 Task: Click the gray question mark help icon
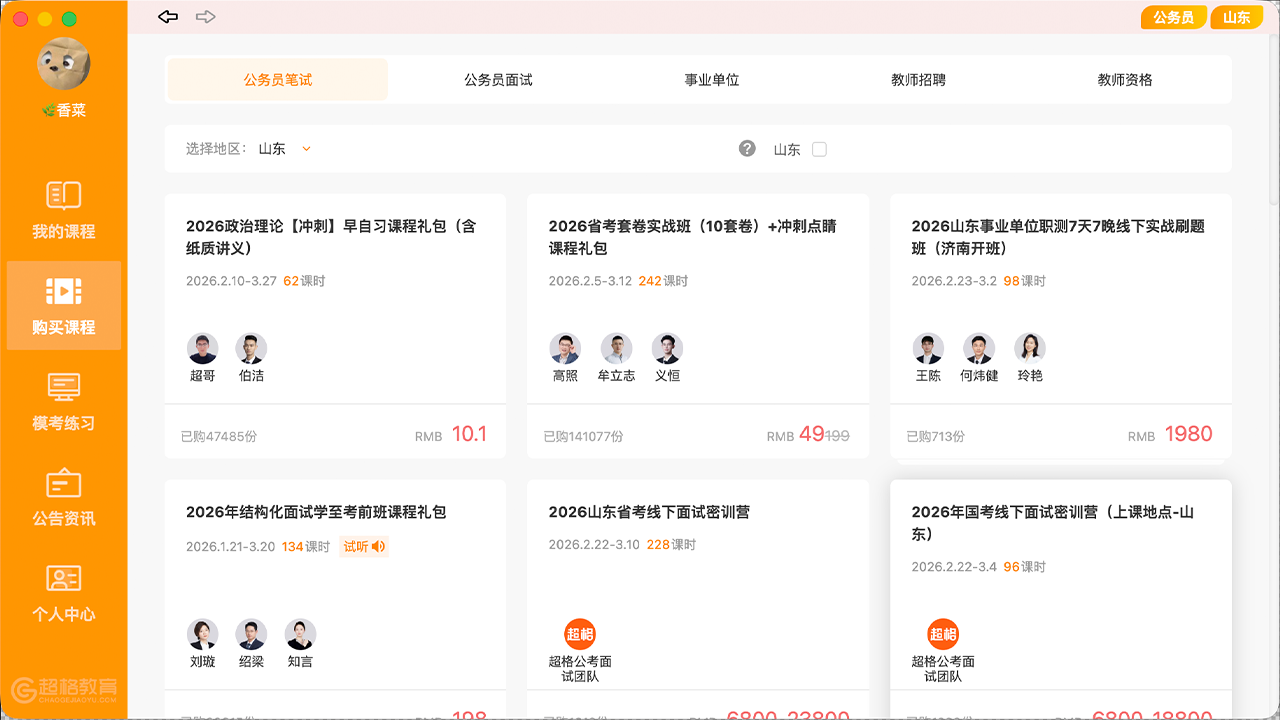pyautogui.click(x=747, y=149)
